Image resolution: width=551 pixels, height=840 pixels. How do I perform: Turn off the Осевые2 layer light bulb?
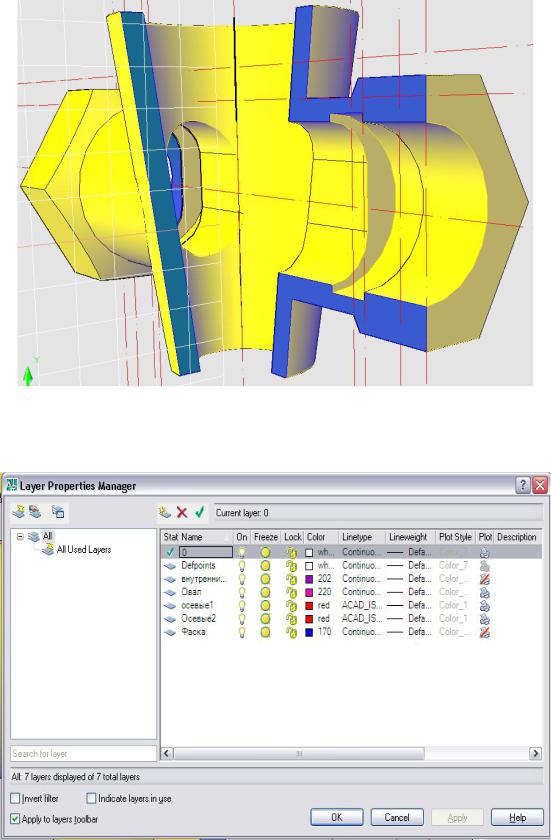242,619
